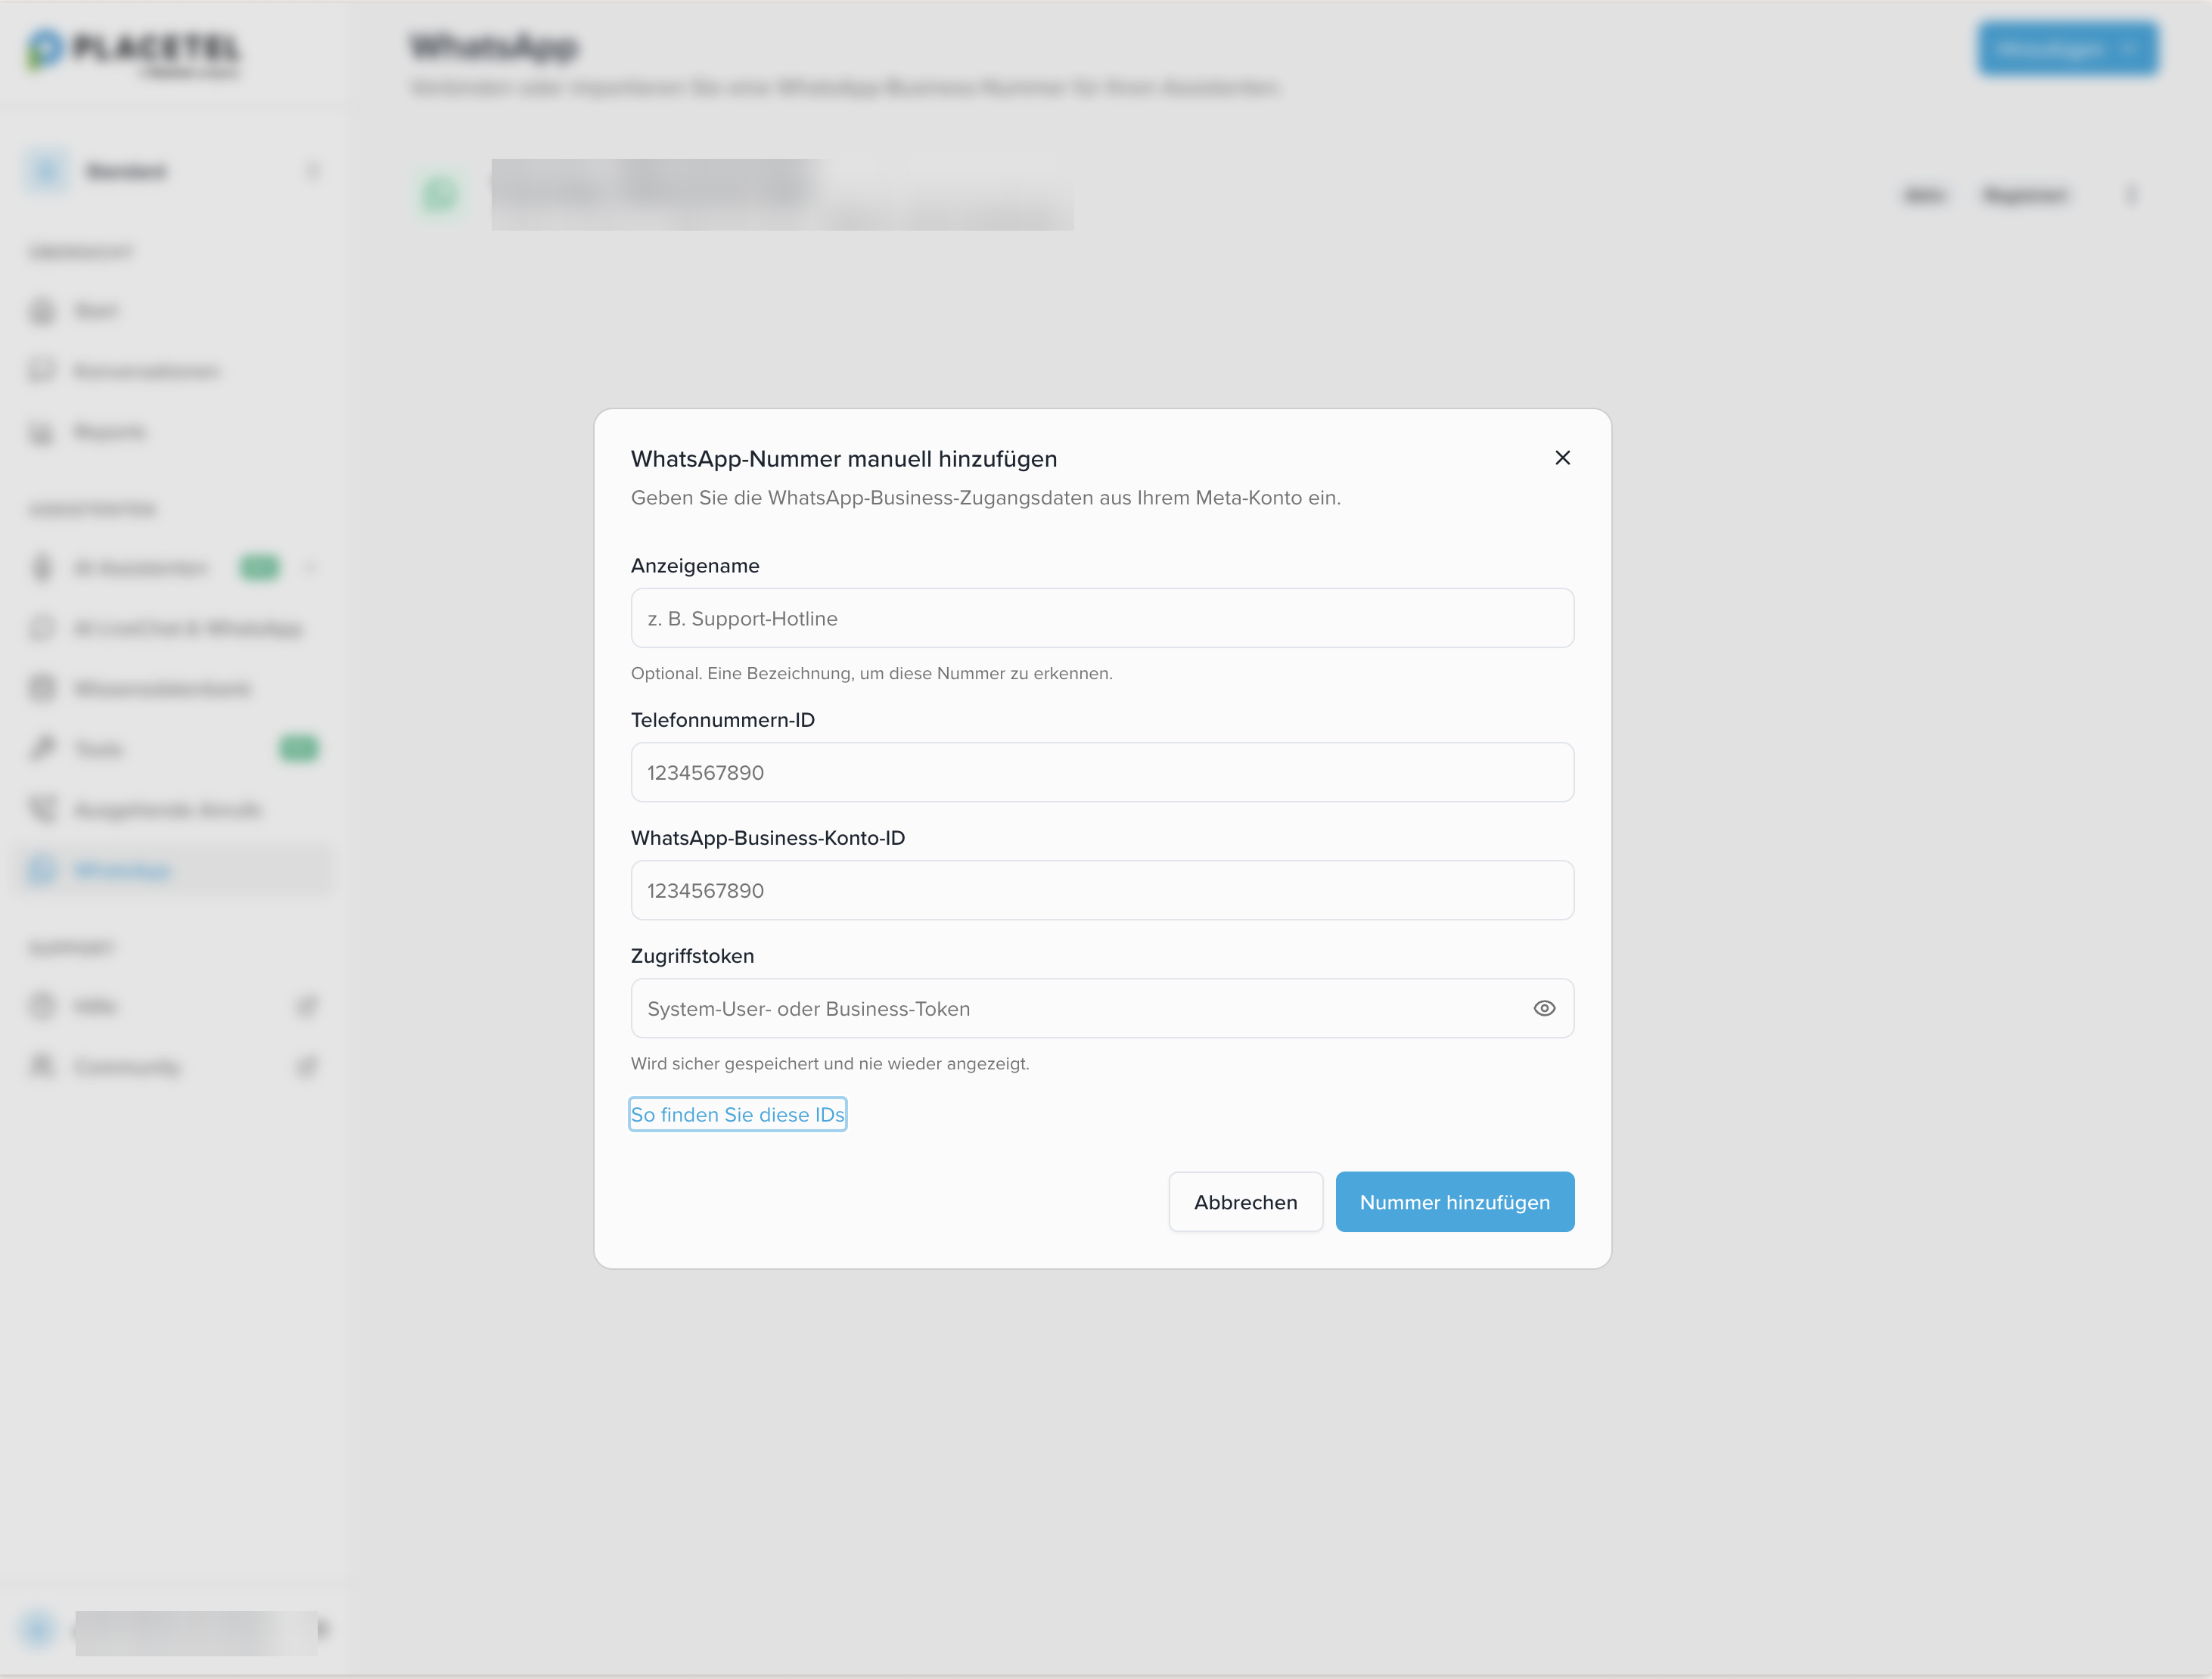Click the description mentioning Meta-Konto
The height and width of the screenshot is (1679, 2212).
985,498
